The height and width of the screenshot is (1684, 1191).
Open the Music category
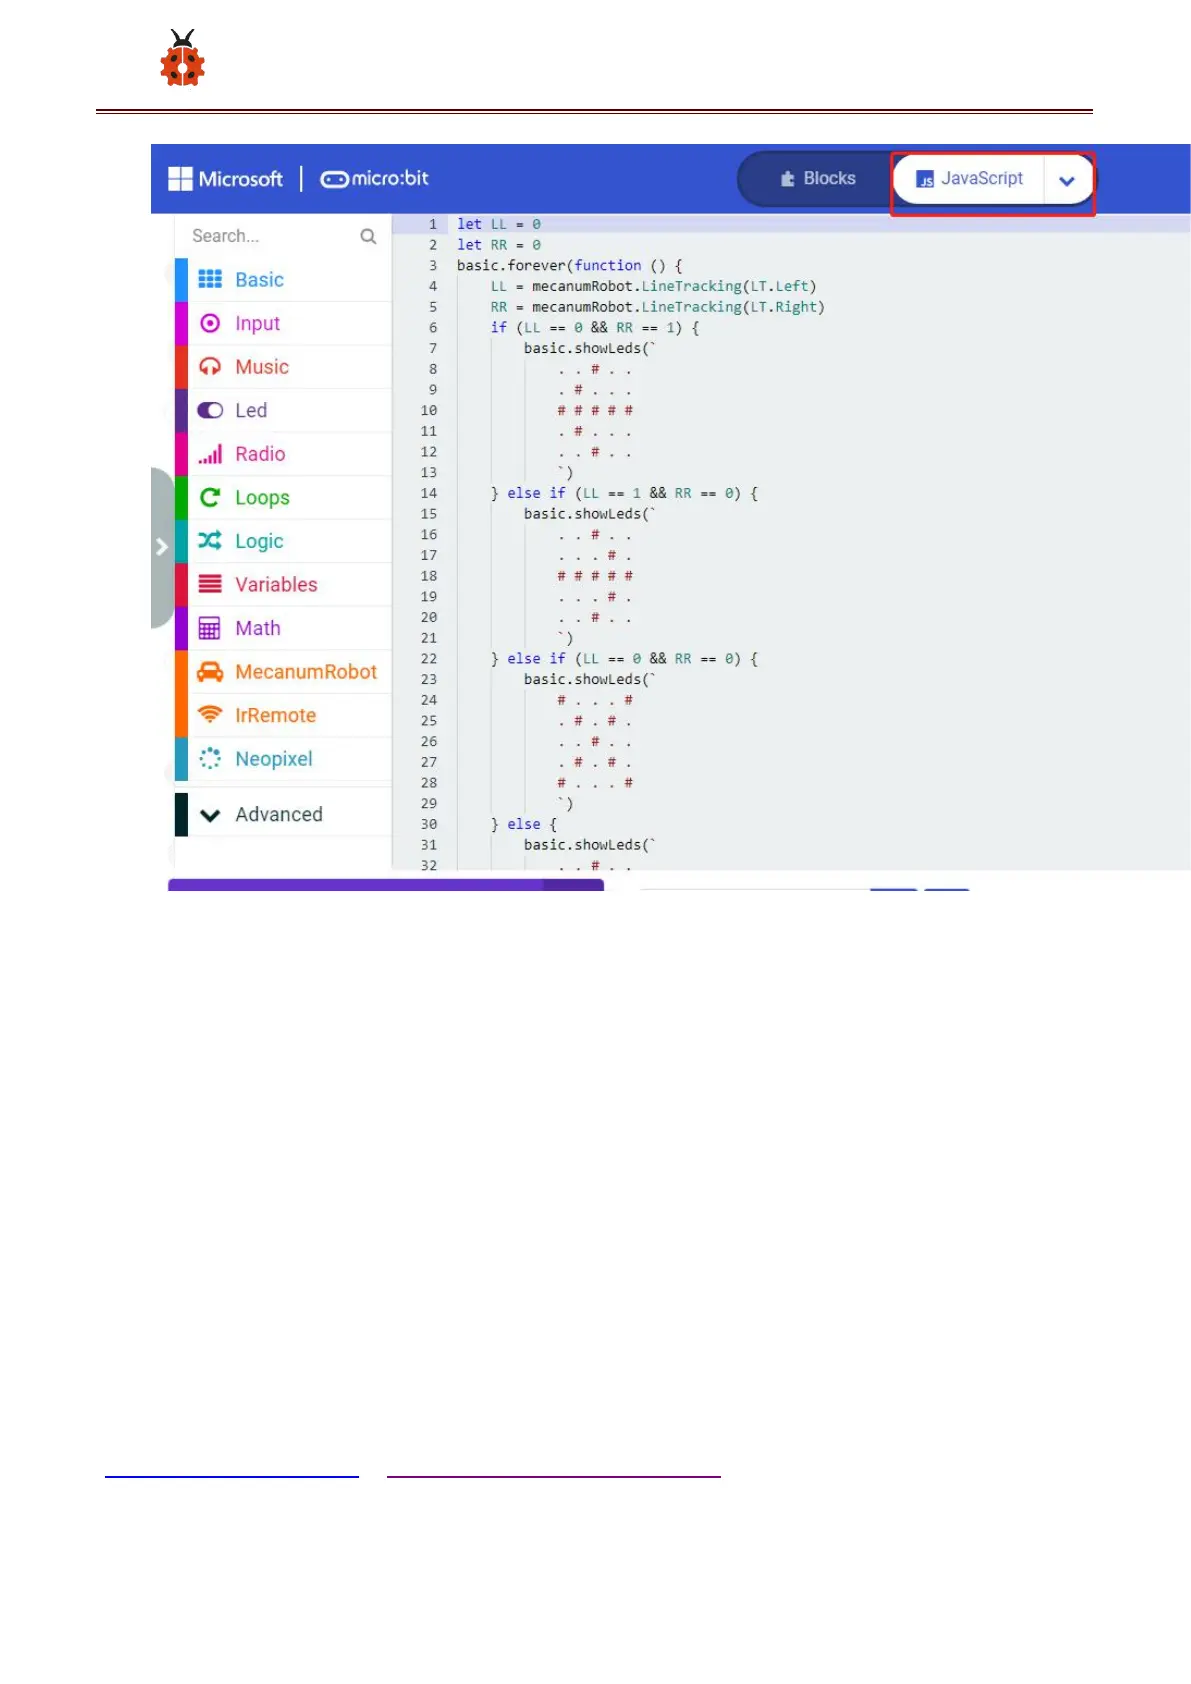pos(283,367)
